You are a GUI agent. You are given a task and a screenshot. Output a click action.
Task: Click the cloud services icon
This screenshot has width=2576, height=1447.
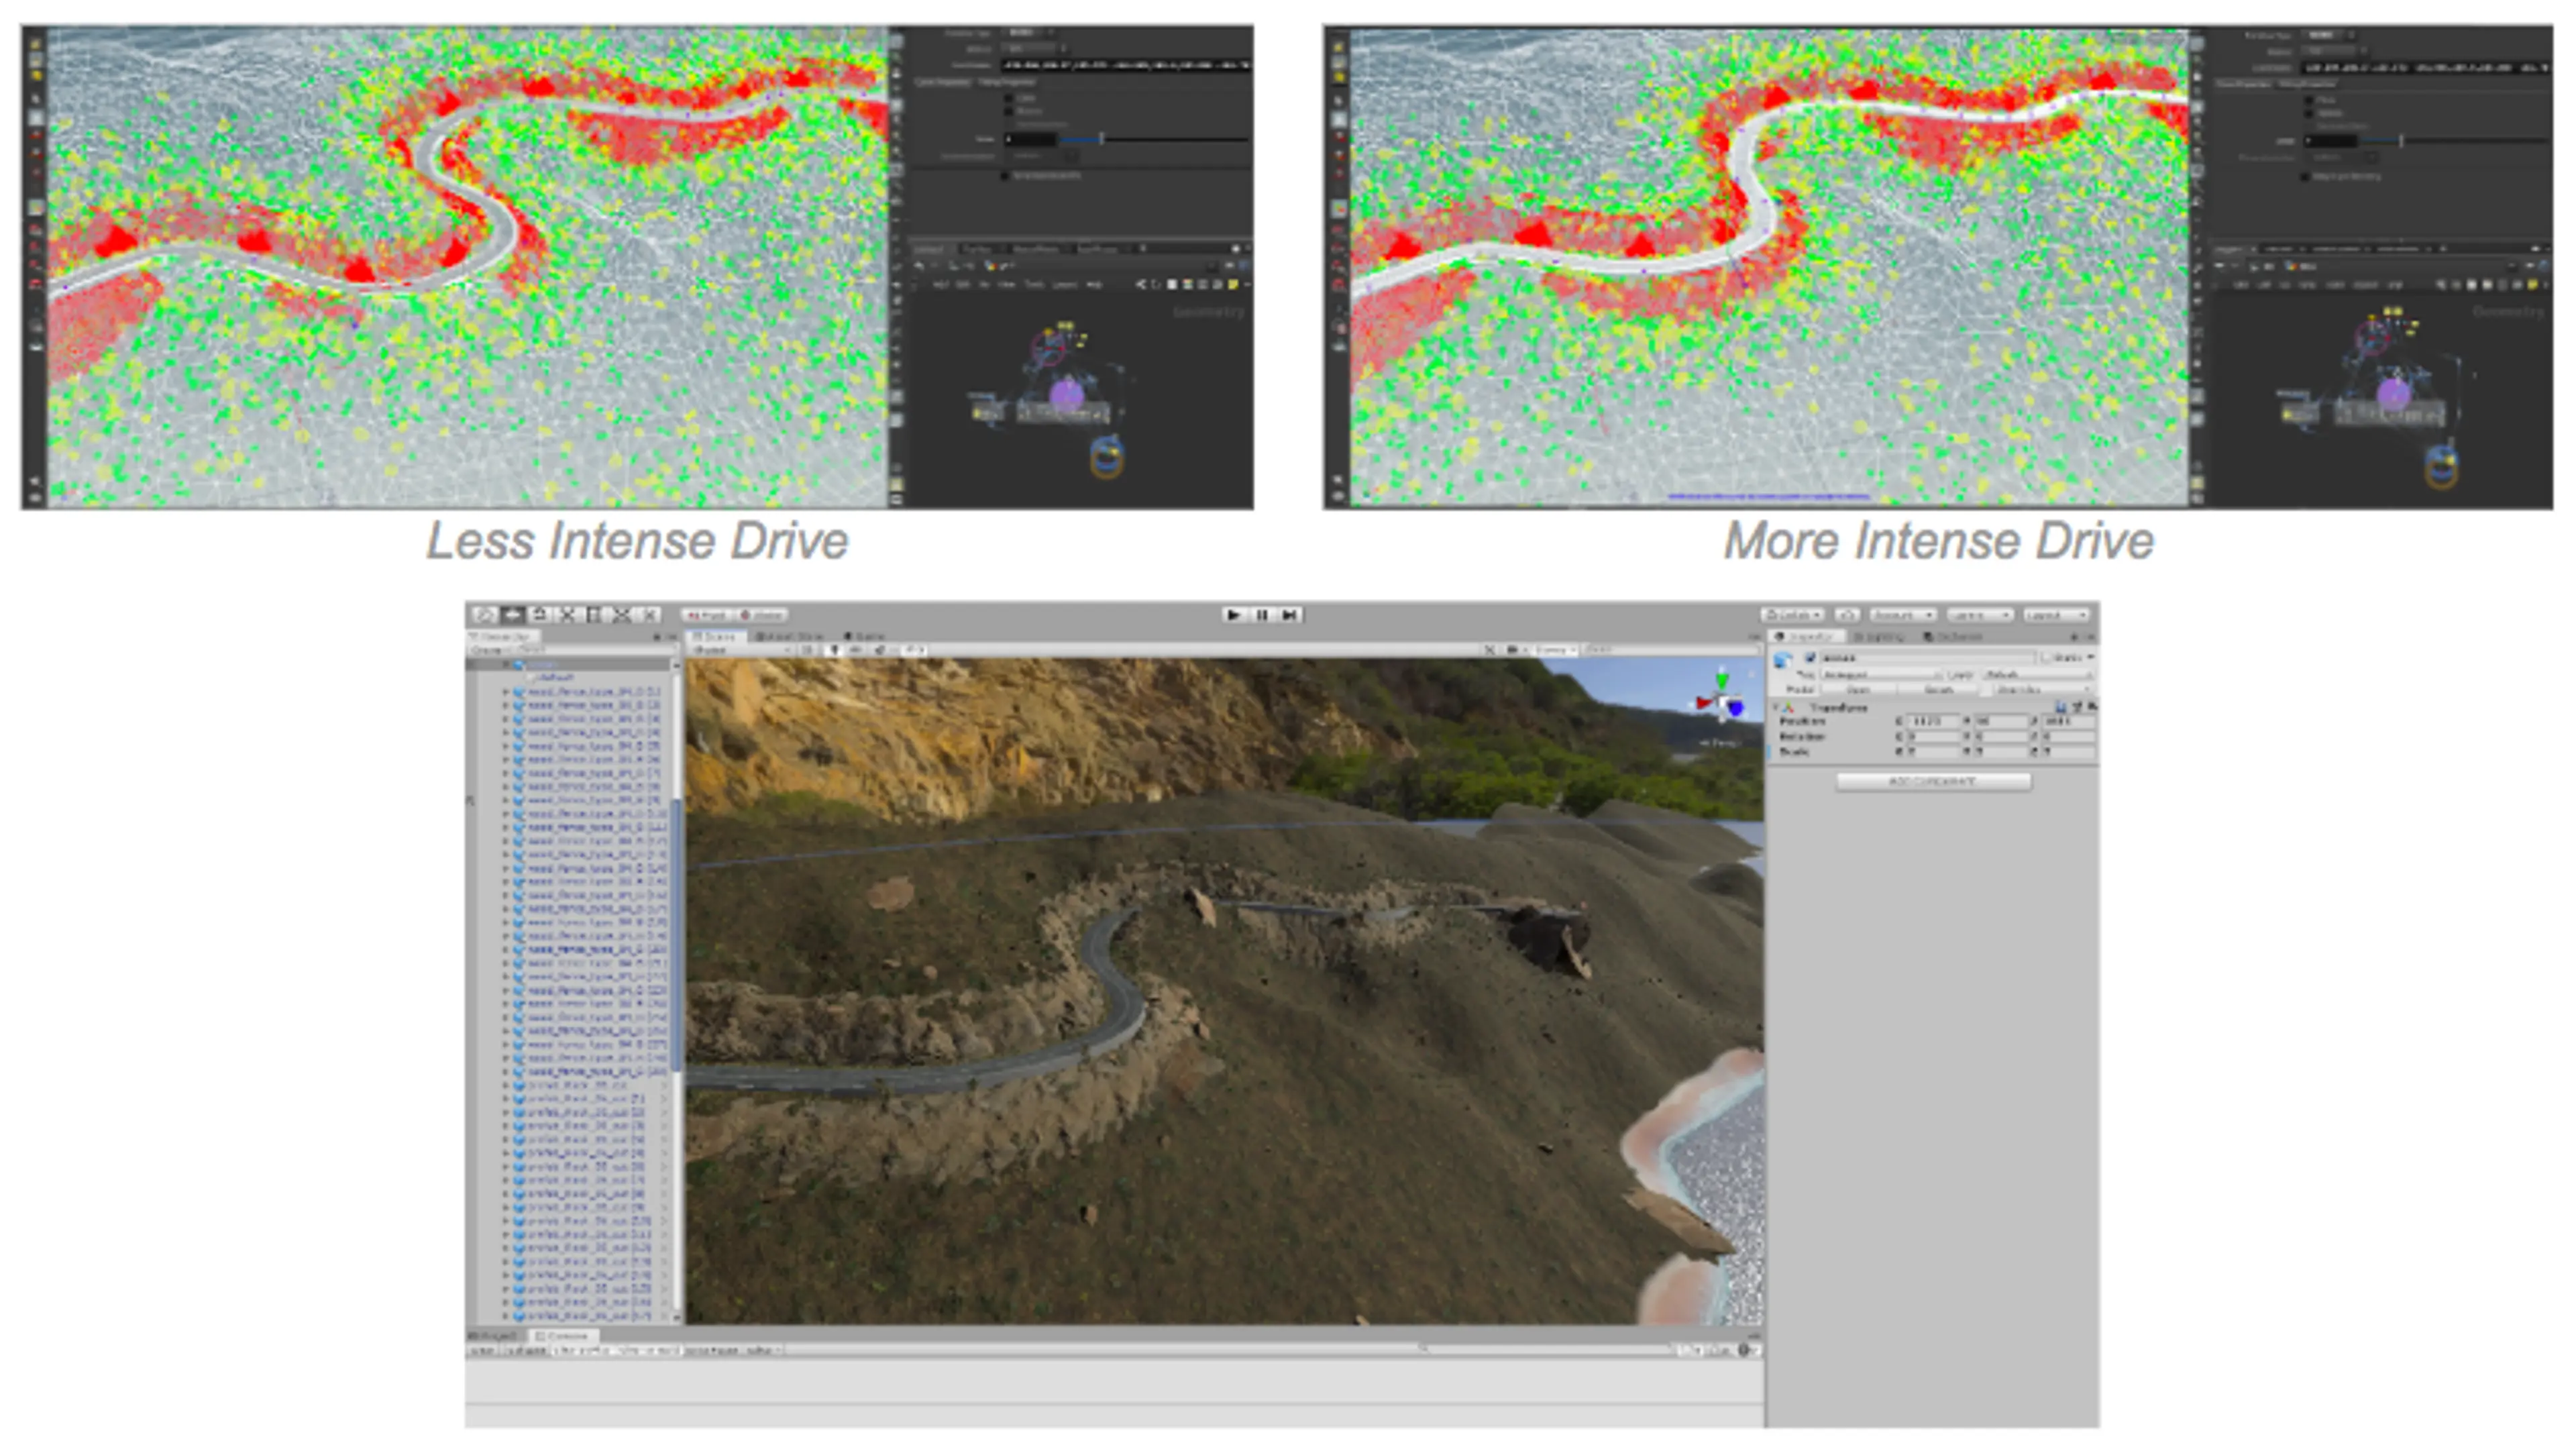[1847, 614]
